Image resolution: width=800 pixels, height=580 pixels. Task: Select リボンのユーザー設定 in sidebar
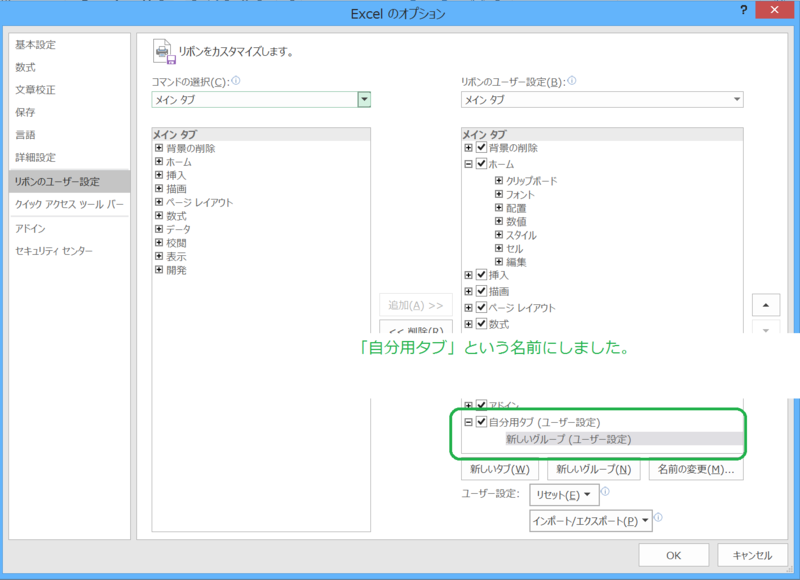pos(69,181)
